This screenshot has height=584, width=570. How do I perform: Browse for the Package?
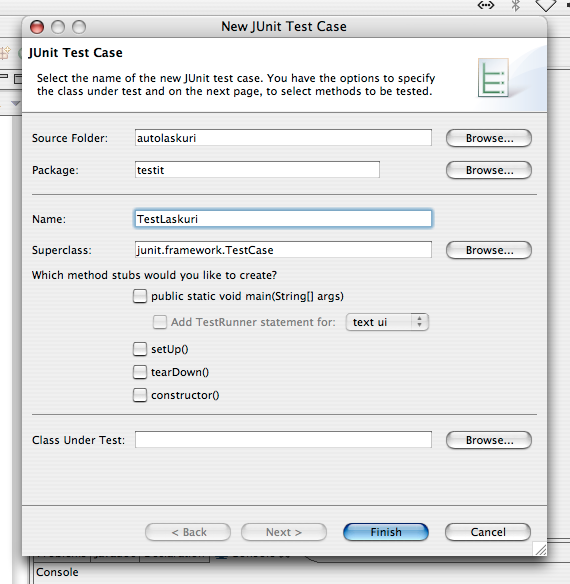pyautogui.click(x=489, y=170)
